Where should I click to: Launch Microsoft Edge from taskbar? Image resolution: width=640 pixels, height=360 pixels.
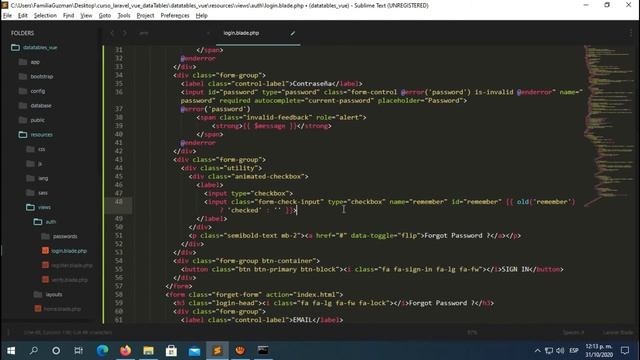tap(102, 350)
